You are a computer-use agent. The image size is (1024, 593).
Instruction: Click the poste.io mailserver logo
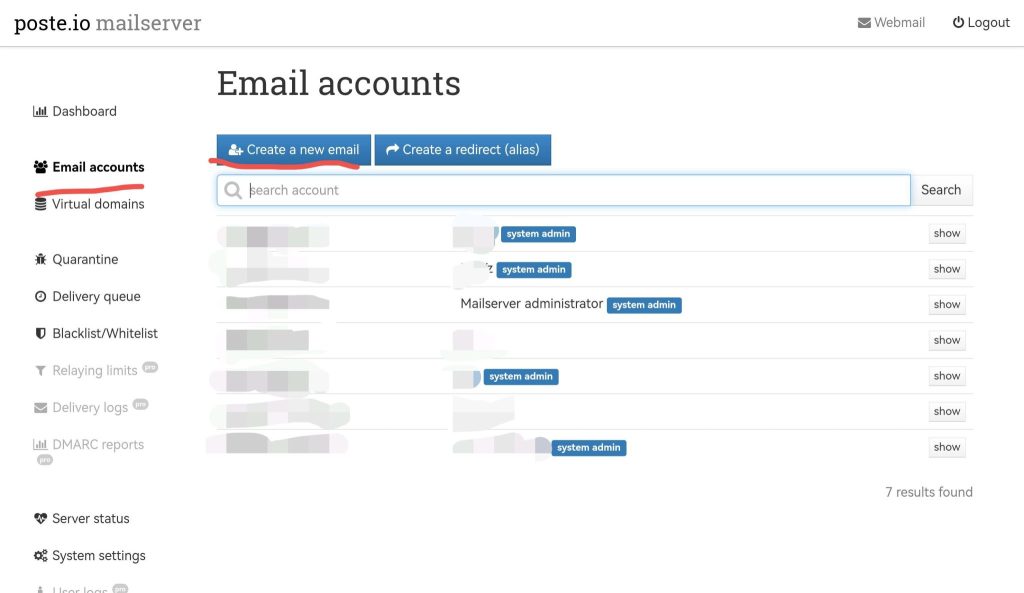pyautogui.click(x=108, y=23)
